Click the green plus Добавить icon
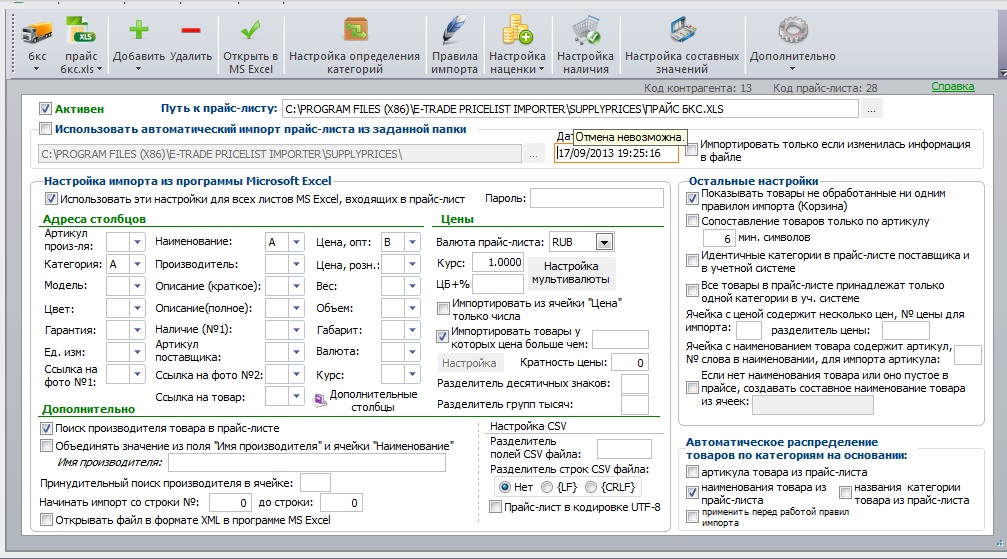 (139, 30)
